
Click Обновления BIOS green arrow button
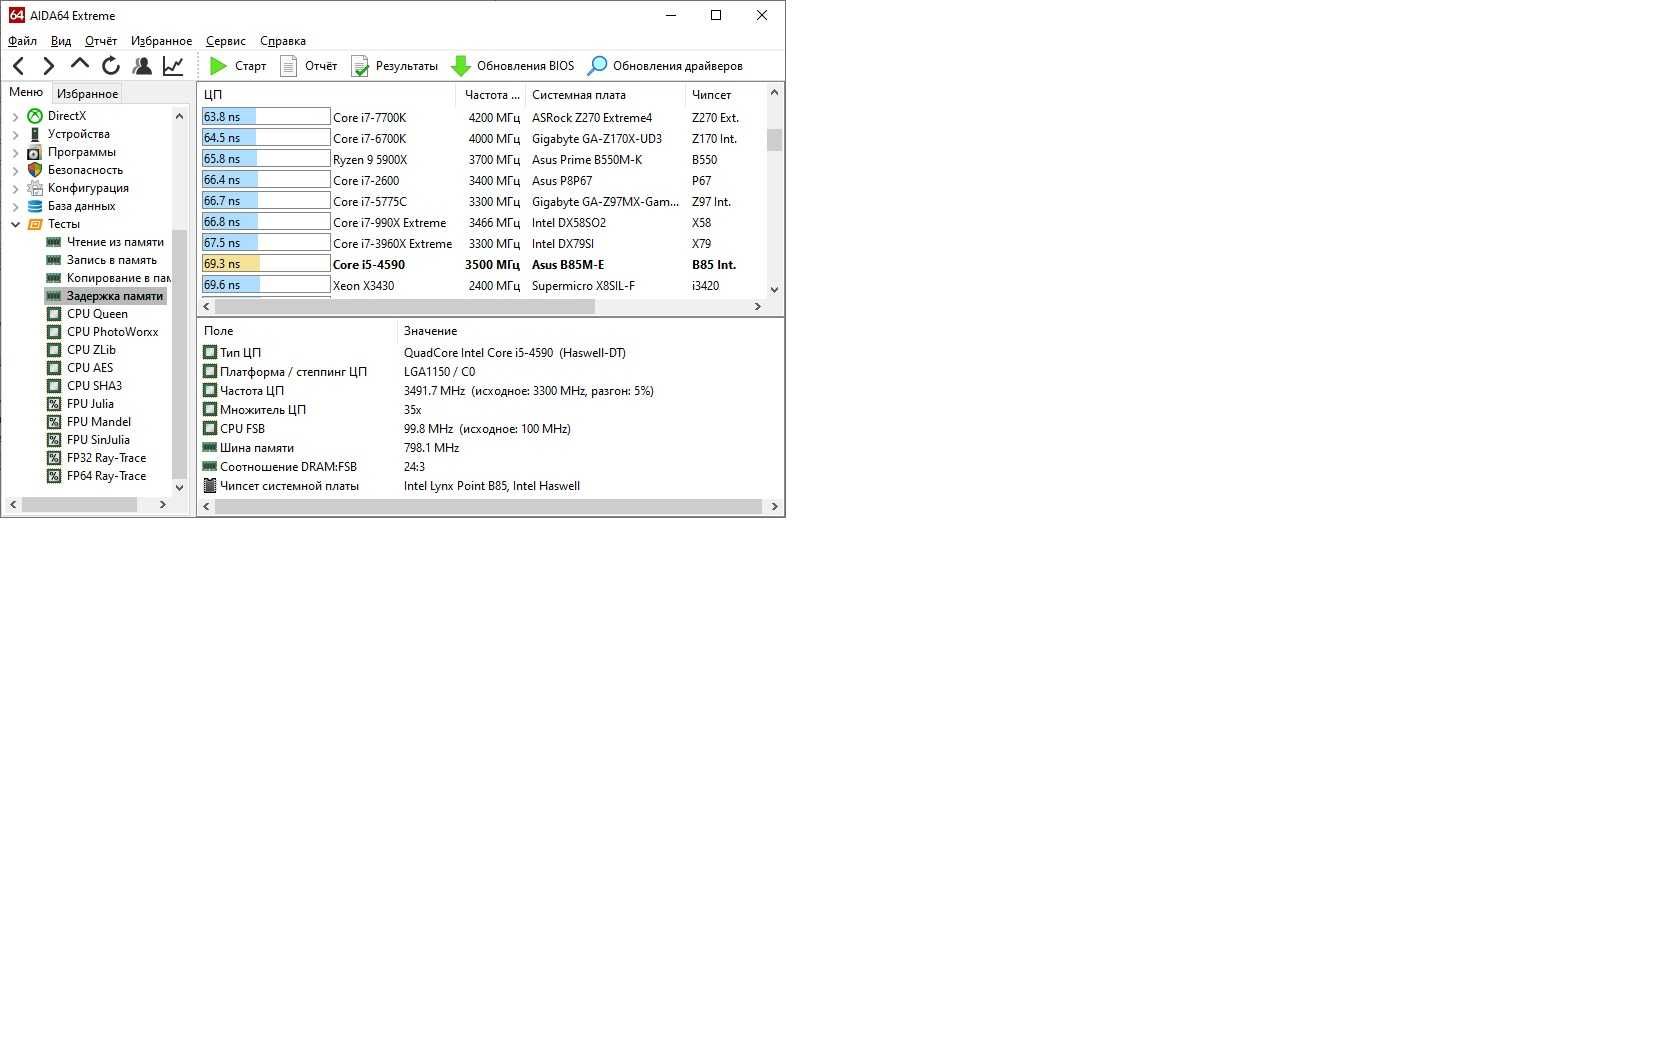click(x=513, y=66)
